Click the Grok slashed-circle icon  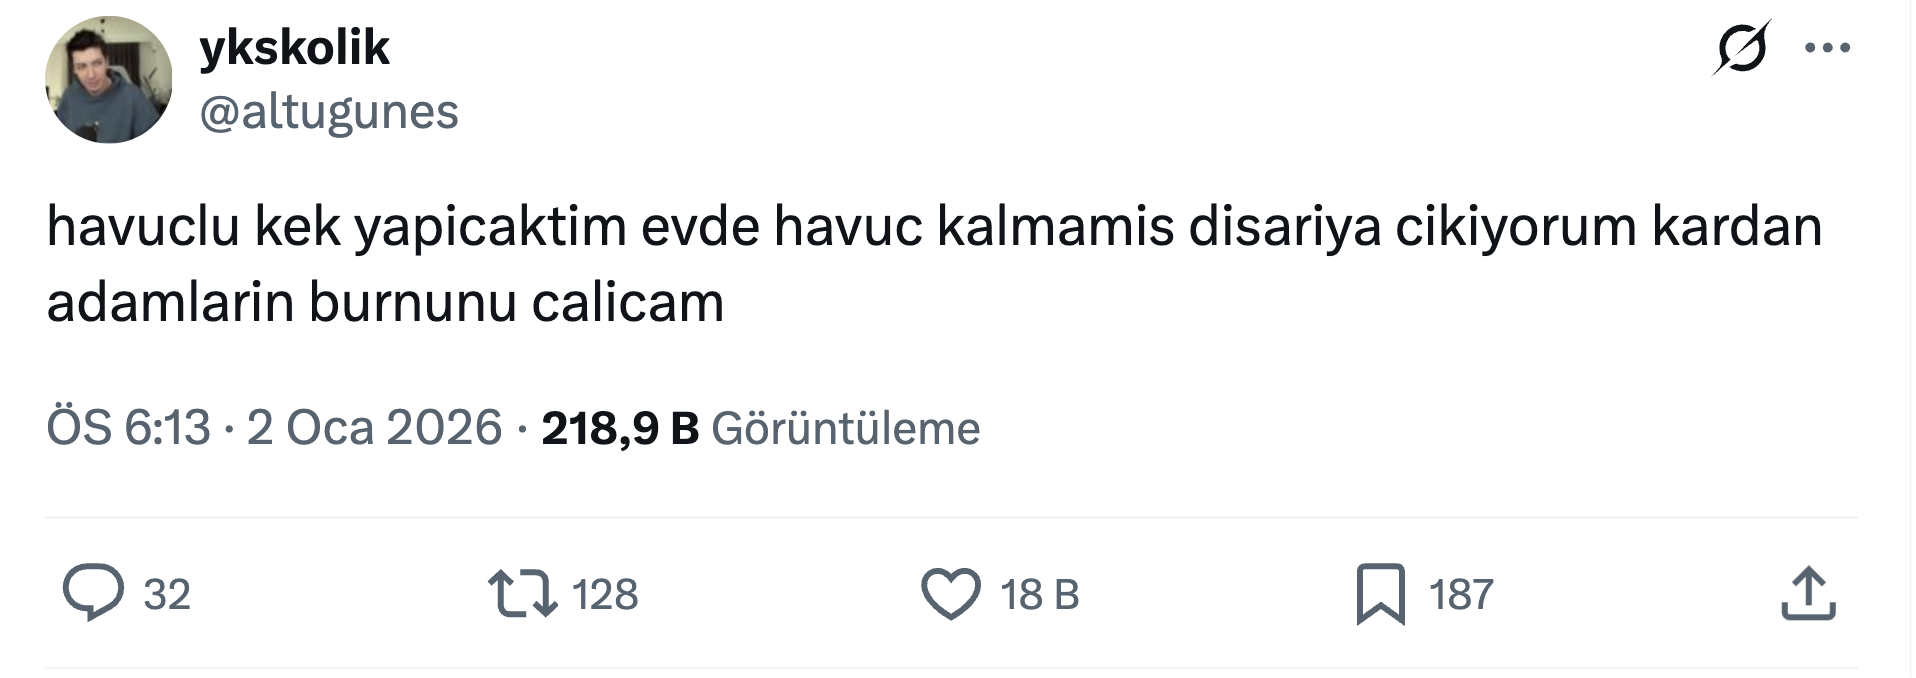(1741, 47)
